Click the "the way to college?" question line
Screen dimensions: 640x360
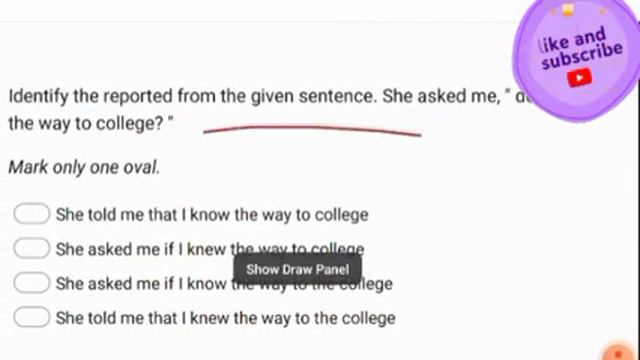(91, 123)
